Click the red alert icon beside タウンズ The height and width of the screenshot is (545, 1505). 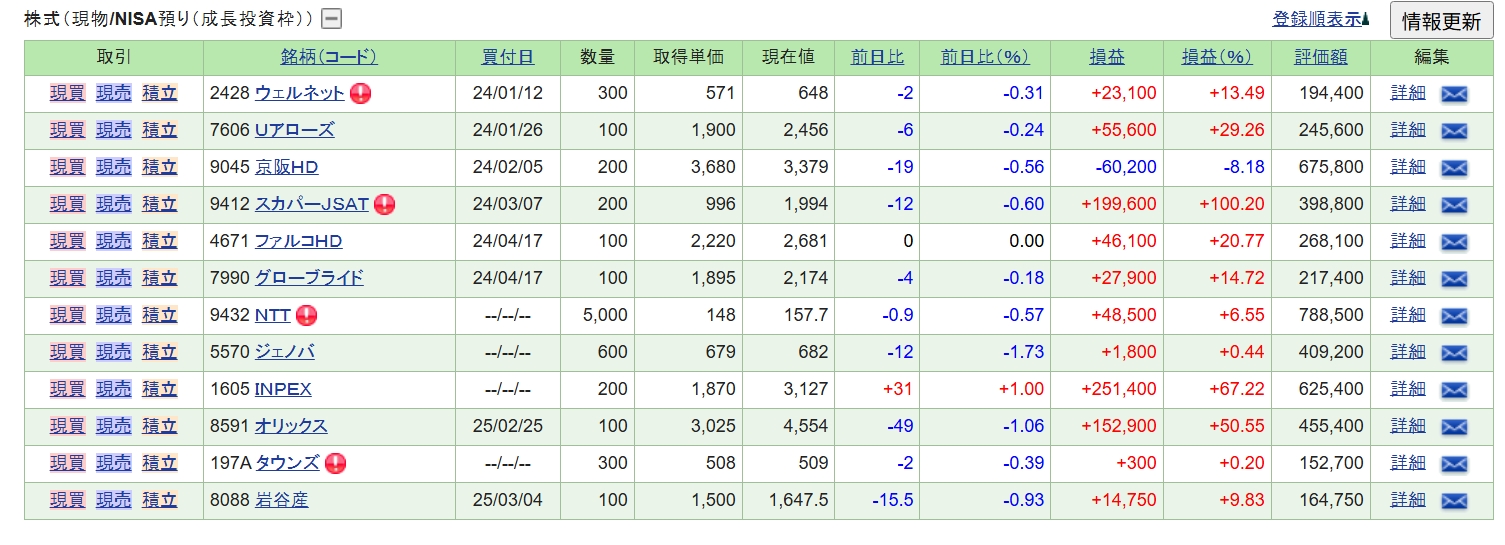coord(335,463)
